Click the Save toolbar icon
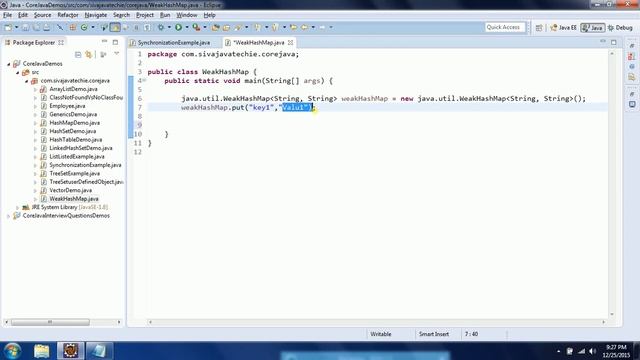Screen dimensions: 640x360 coord(25,27)
